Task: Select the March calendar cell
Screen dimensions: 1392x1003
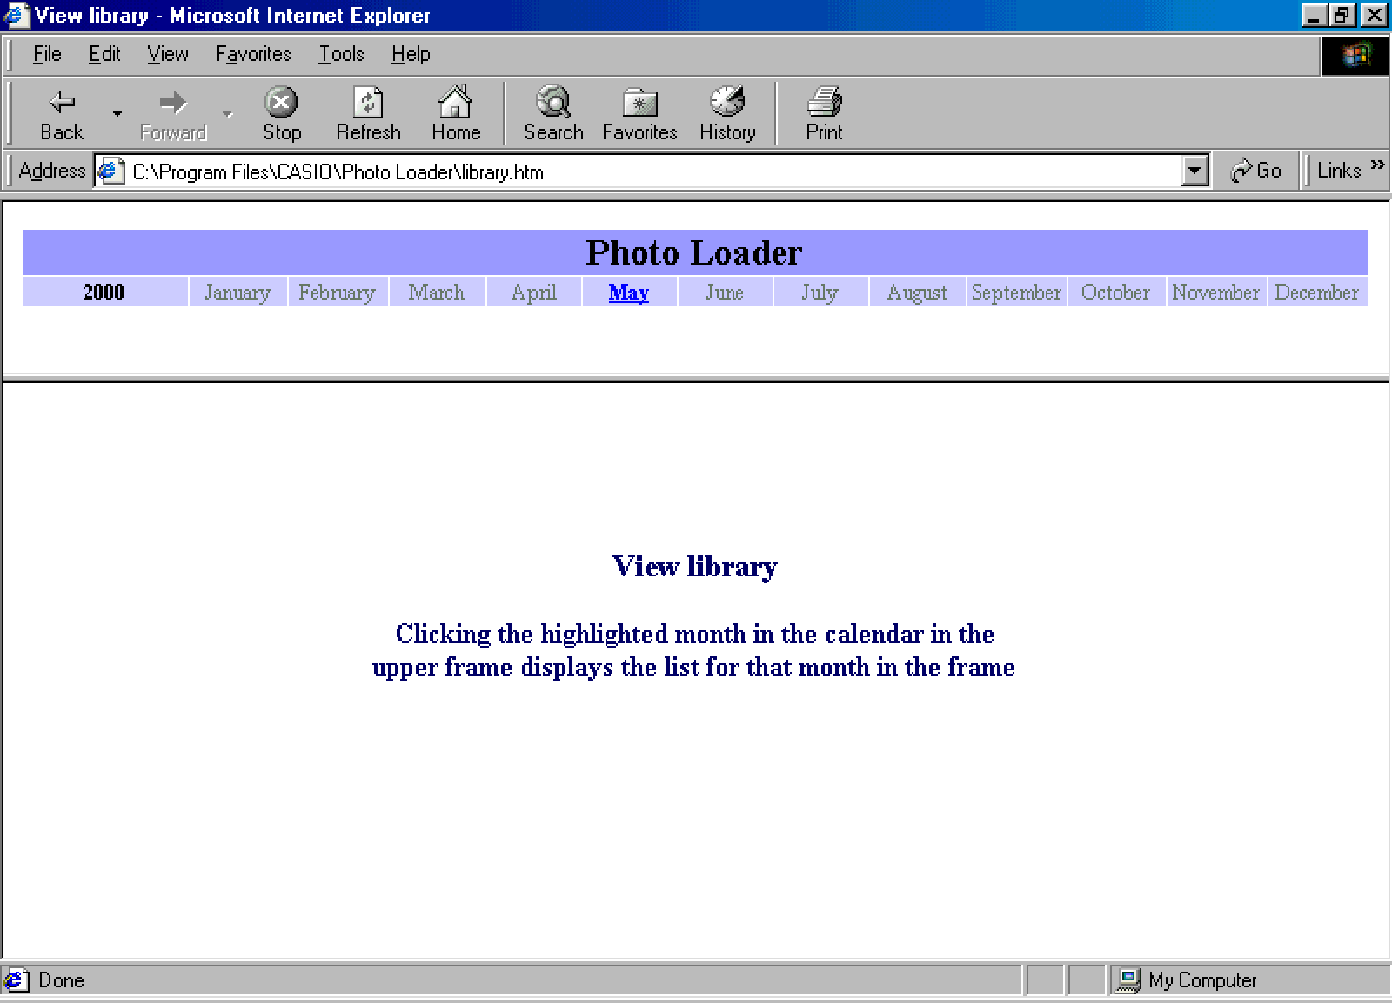Action: pyautogui.click(x=437, y=292)
